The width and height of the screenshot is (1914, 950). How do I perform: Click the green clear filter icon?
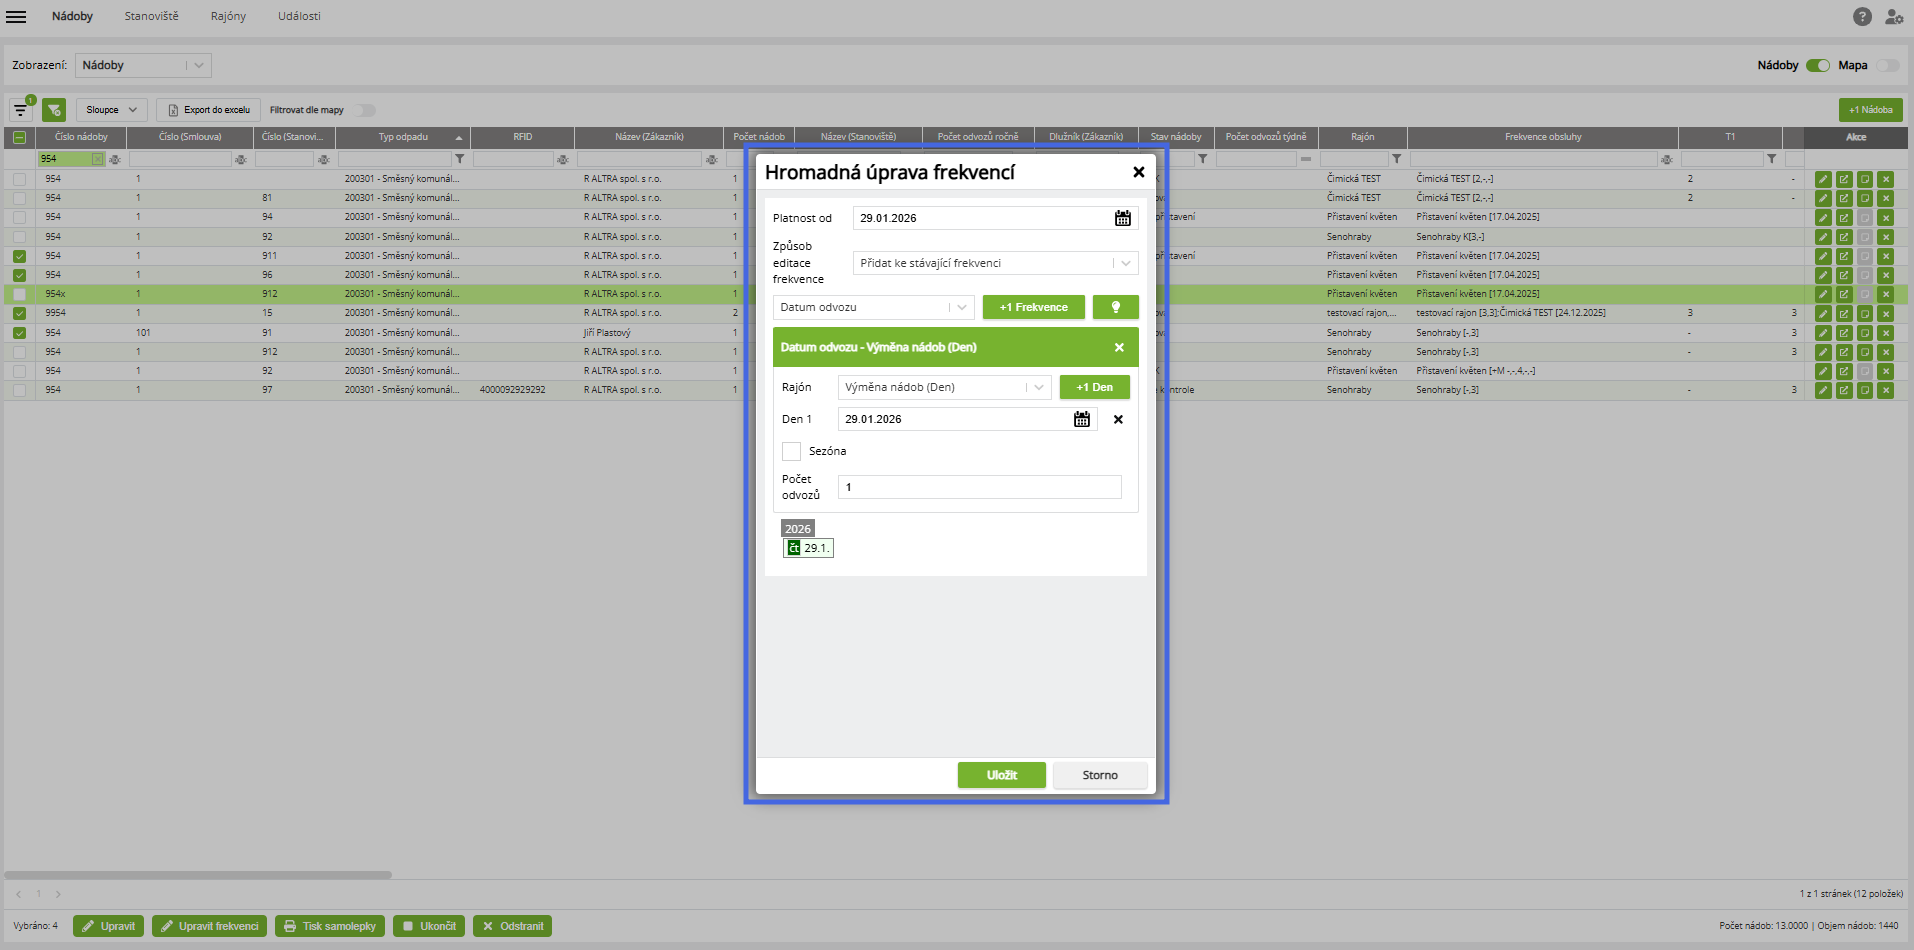[x=54, y=110]
